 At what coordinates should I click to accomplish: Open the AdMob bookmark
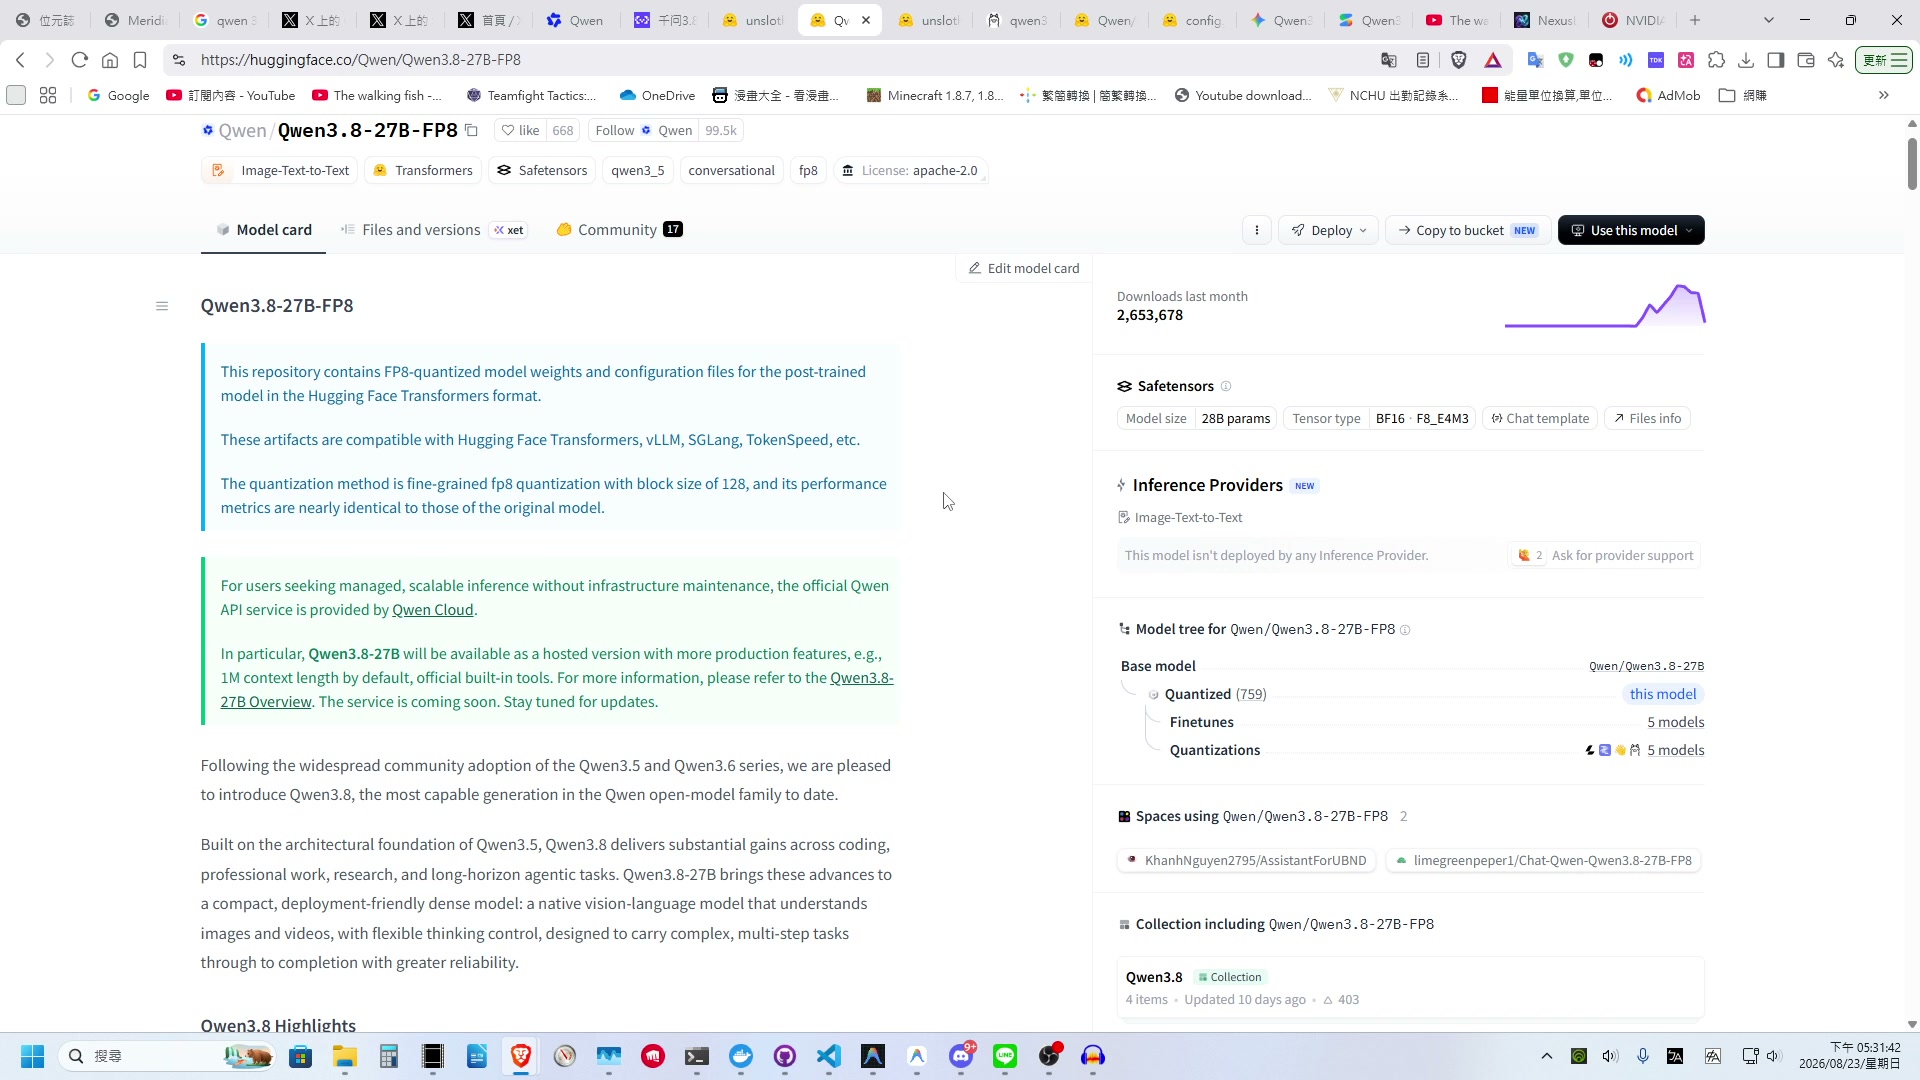coord(1668,96)
